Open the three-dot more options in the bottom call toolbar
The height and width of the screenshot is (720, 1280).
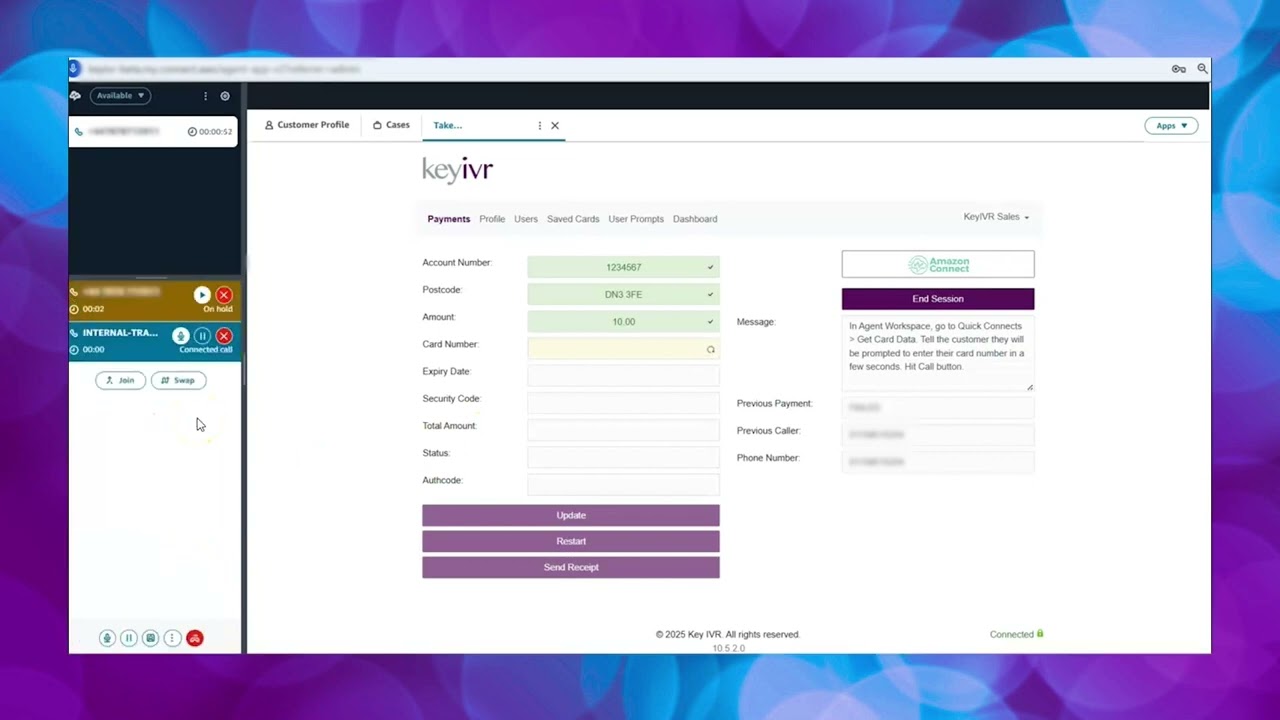[172, 638]
